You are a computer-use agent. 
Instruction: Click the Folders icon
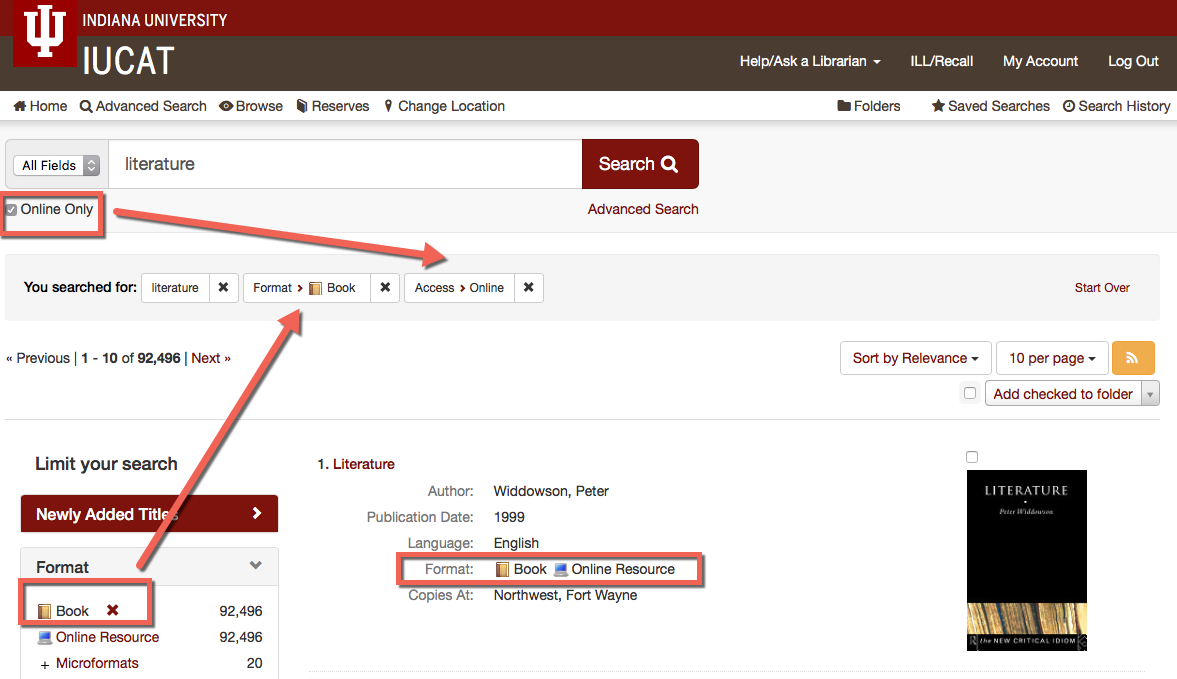pos(845,105)
